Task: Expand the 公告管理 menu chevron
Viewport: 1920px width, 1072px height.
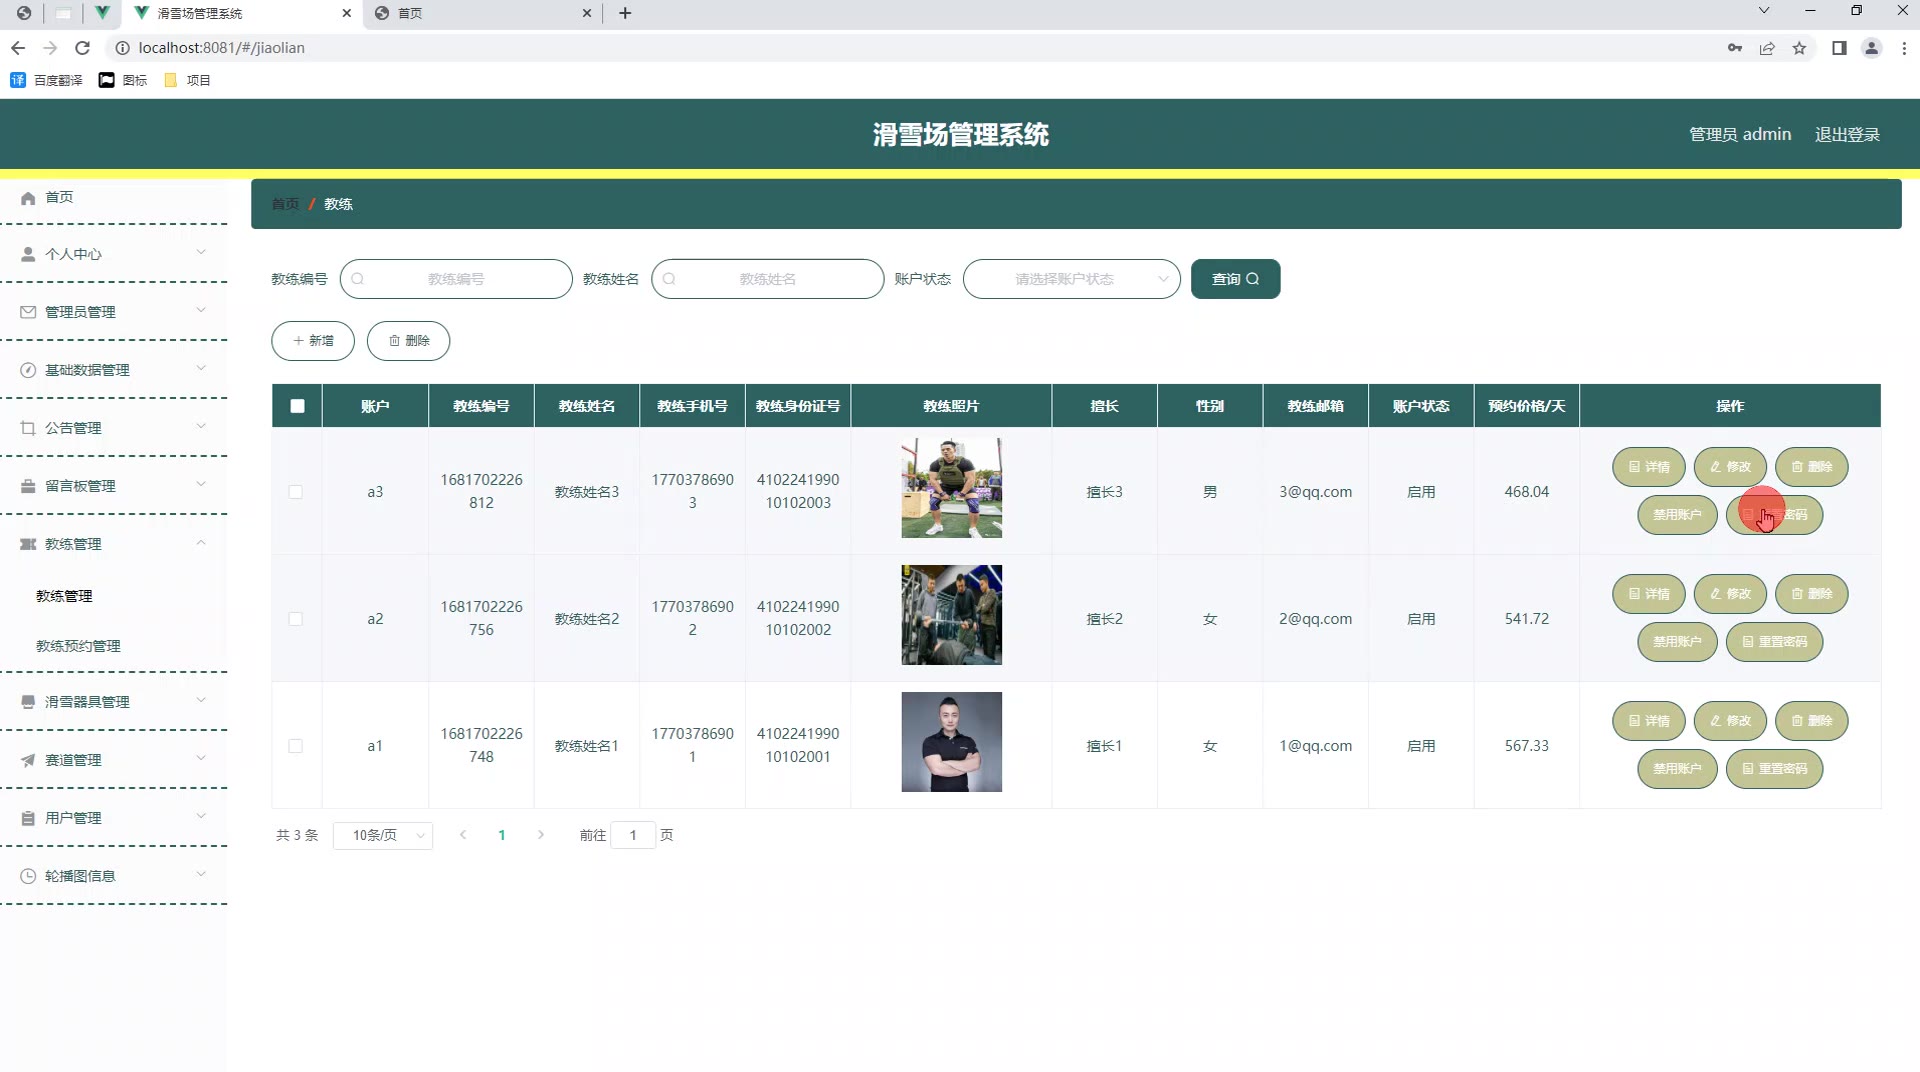Action: (x=201, y=427)
